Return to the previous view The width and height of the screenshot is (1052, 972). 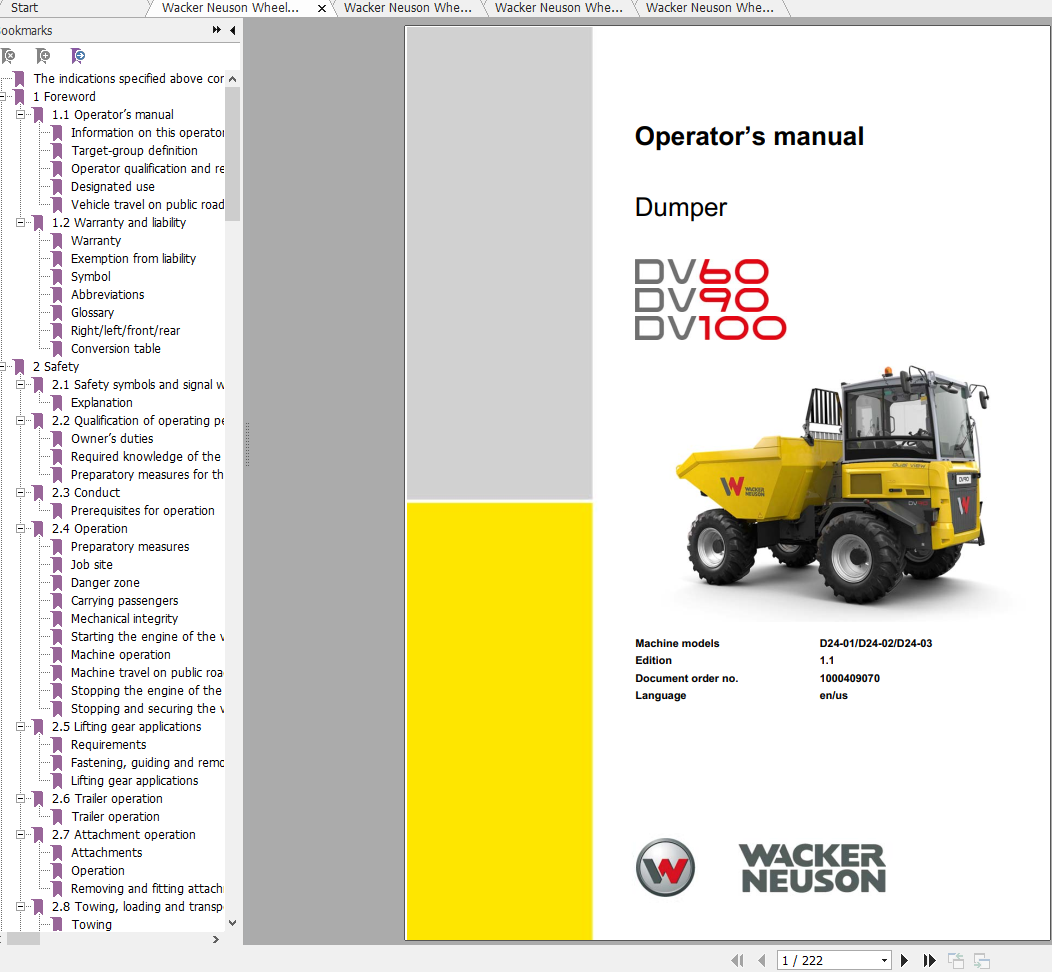[x=957, y=959]
